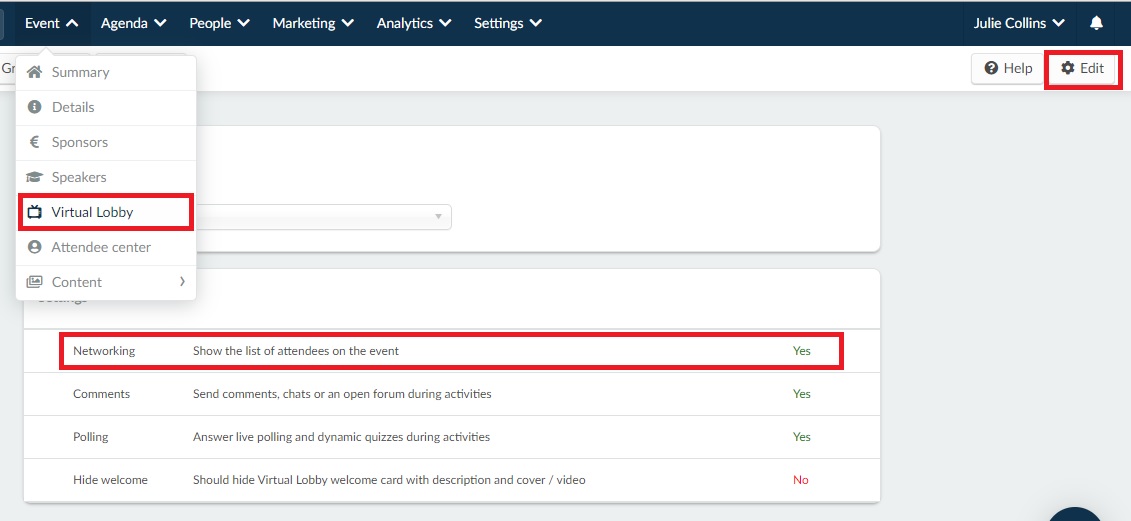Click the Speakers graduation cap icon
The image size is (1131, 521).
pyautogui.click(x=34, y=177)
